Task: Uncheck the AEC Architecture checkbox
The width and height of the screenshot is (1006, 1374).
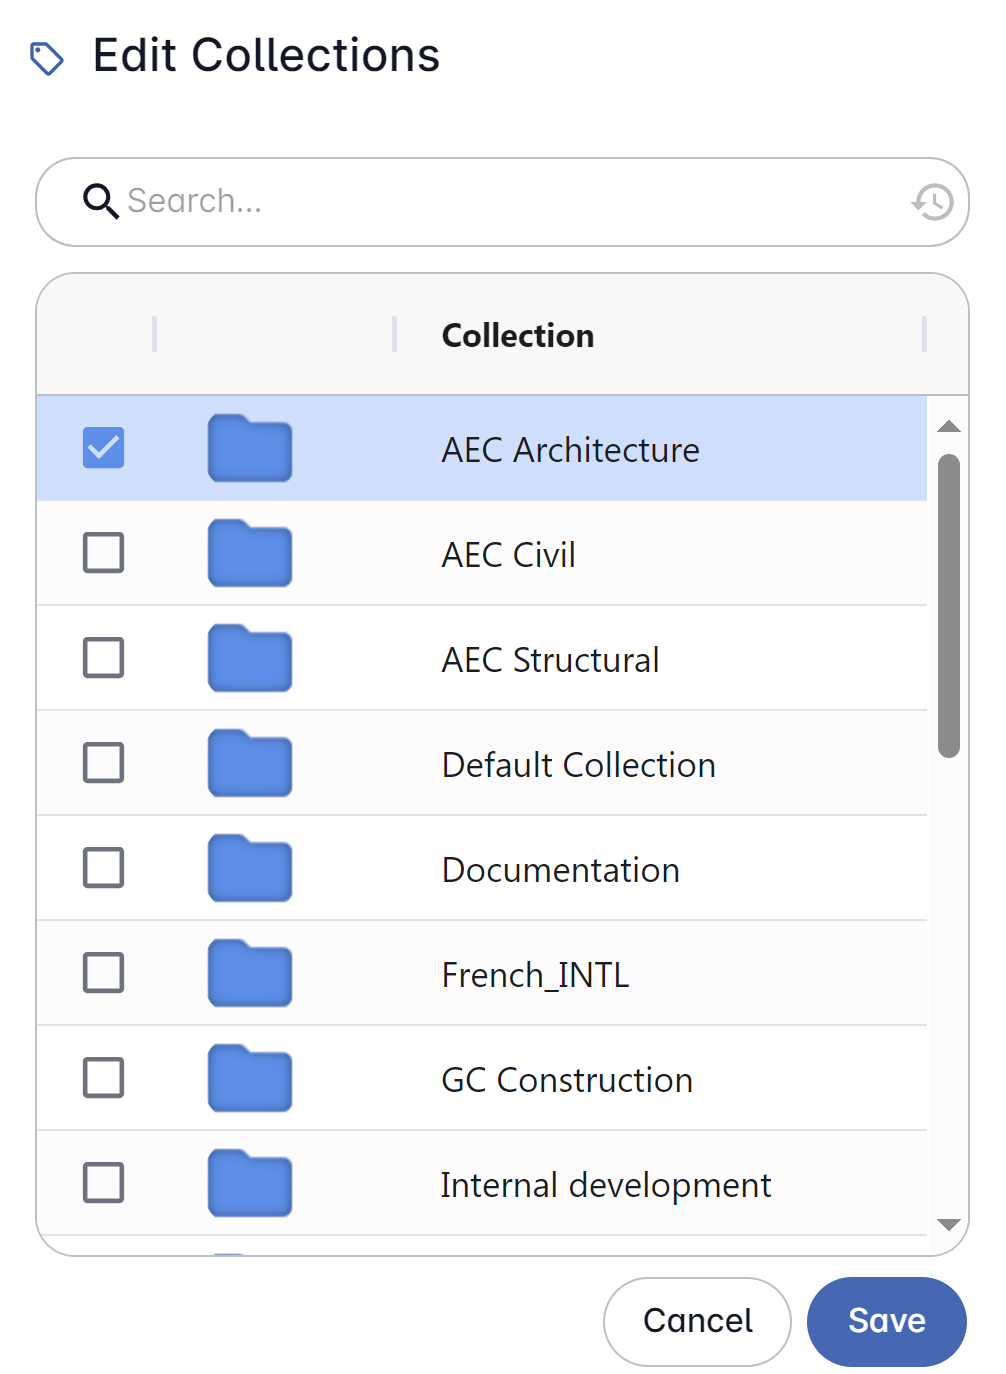Action: click(104, 448)
